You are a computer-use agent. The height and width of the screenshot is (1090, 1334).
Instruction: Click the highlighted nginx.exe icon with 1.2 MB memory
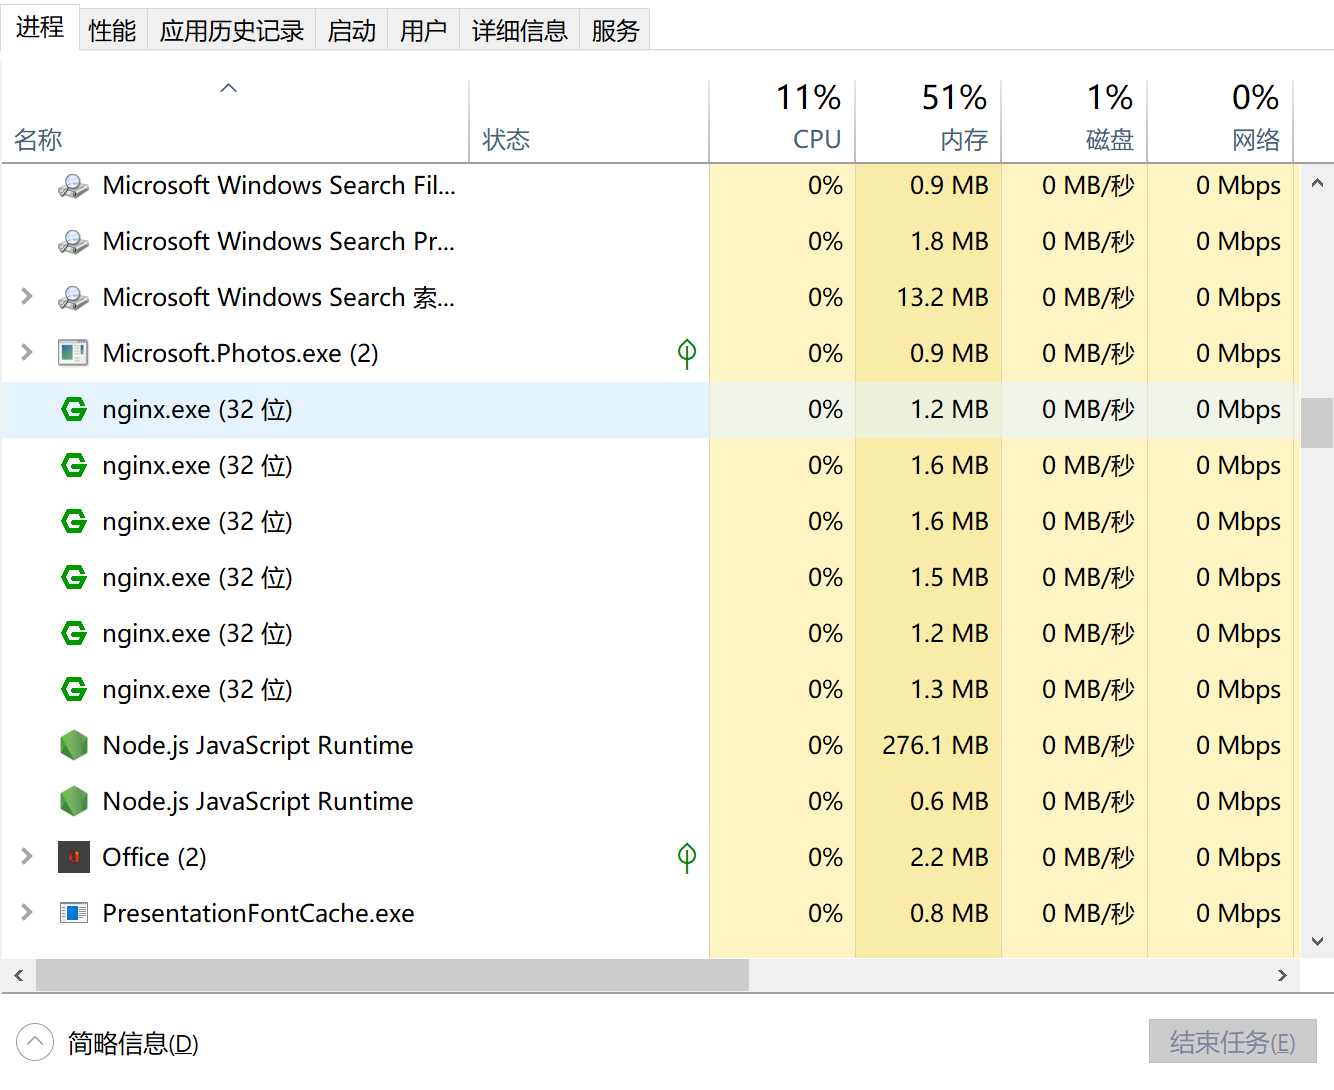pyautogui.click(x=74, y=409)
